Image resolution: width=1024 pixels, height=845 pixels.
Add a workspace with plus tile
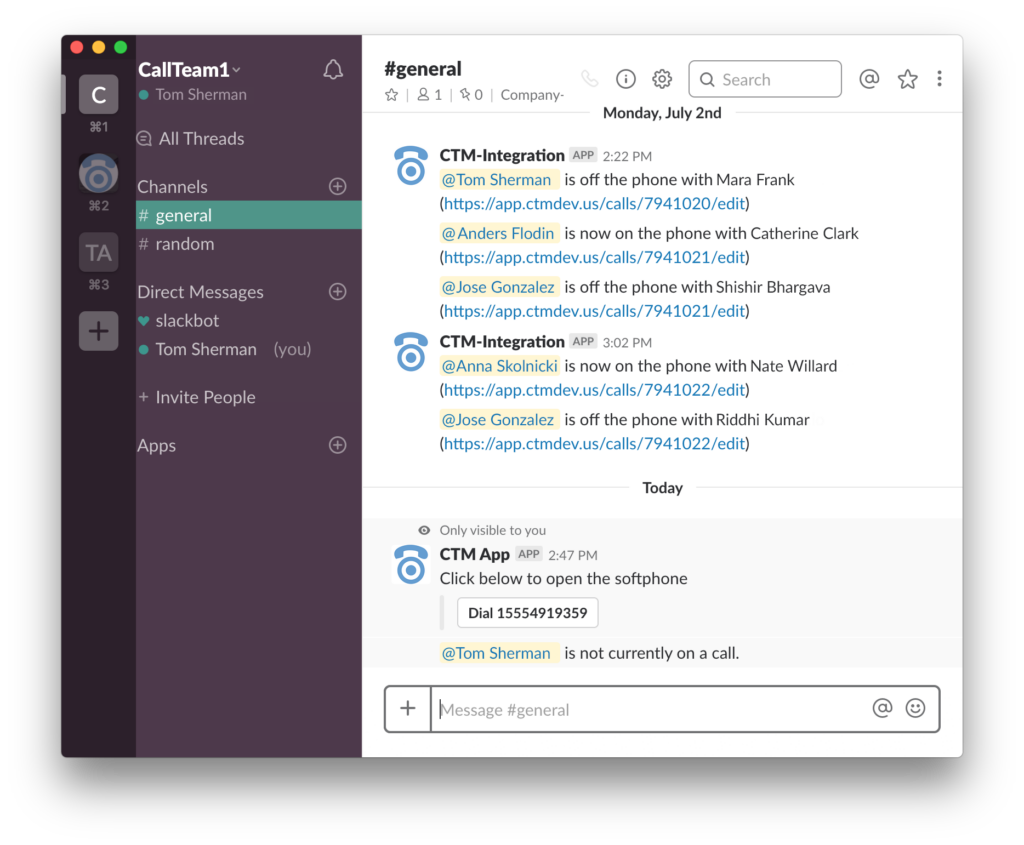coord(99,331)
